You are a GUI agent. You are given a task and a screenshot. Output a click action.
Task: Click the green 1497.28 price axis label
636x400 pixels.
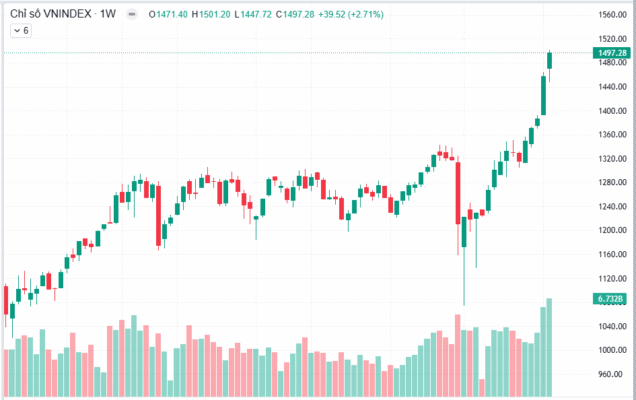[x=608, y=52]
